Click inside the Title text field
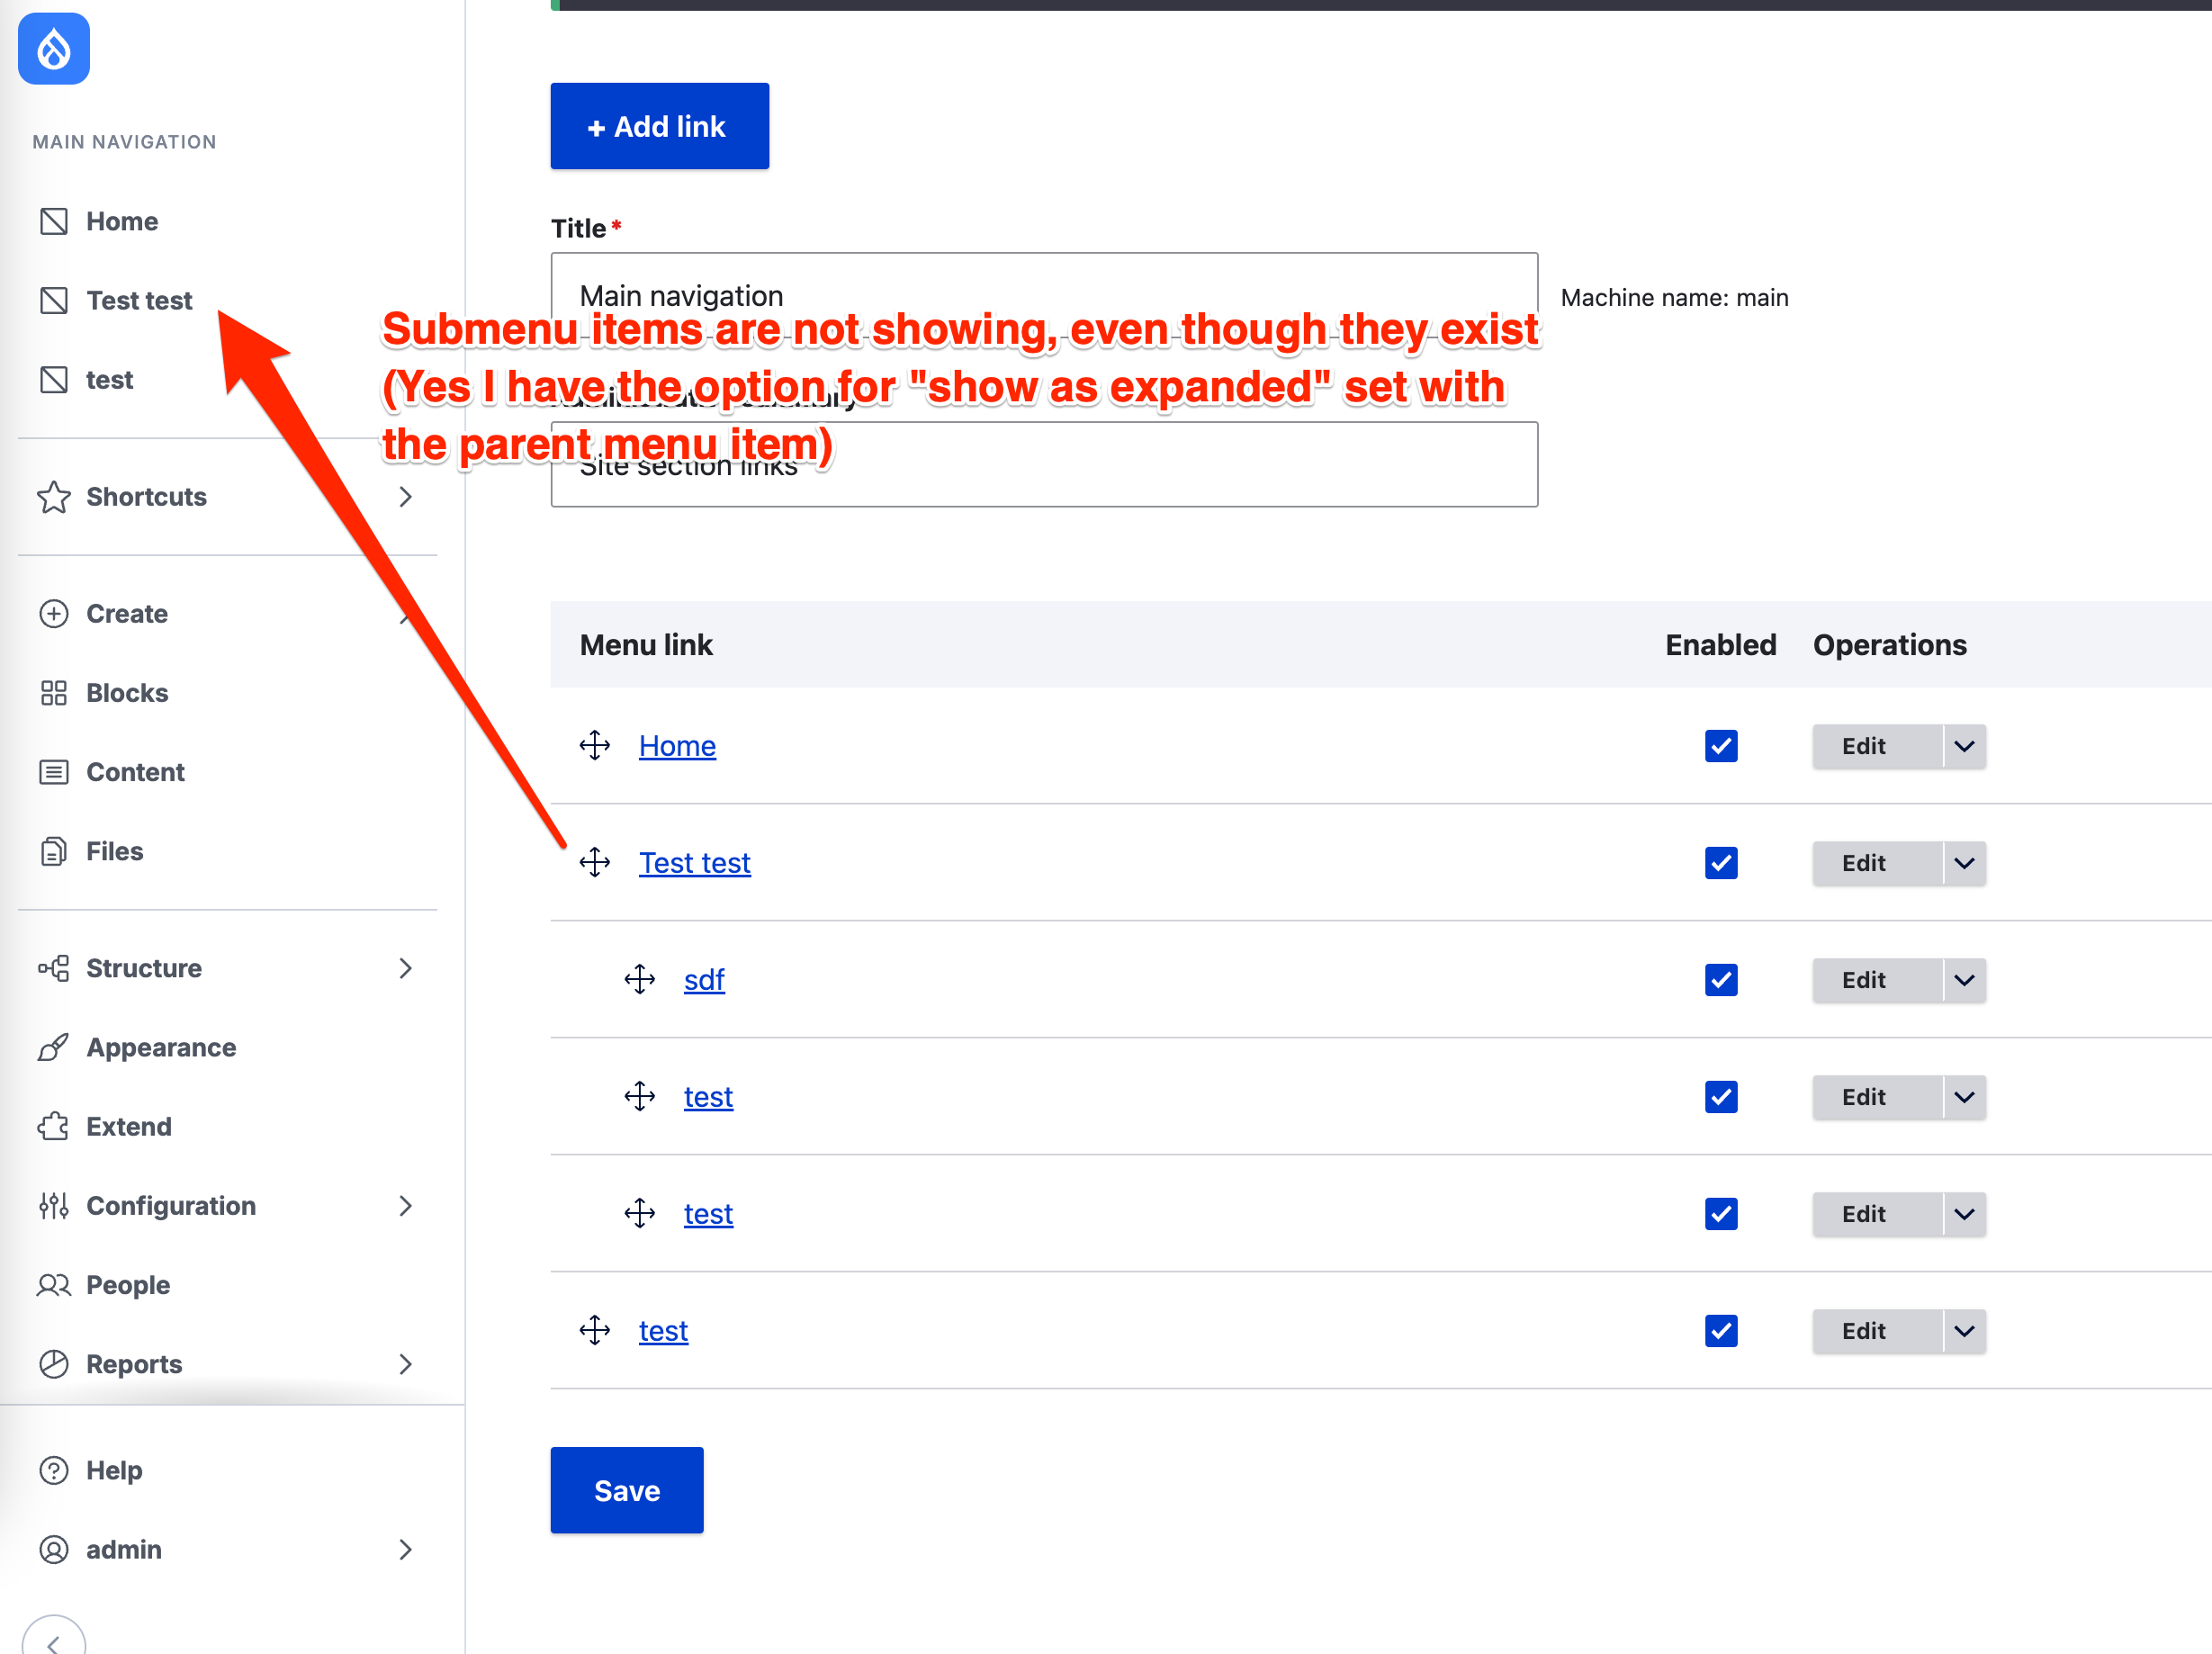 (x=1043, y=295)
